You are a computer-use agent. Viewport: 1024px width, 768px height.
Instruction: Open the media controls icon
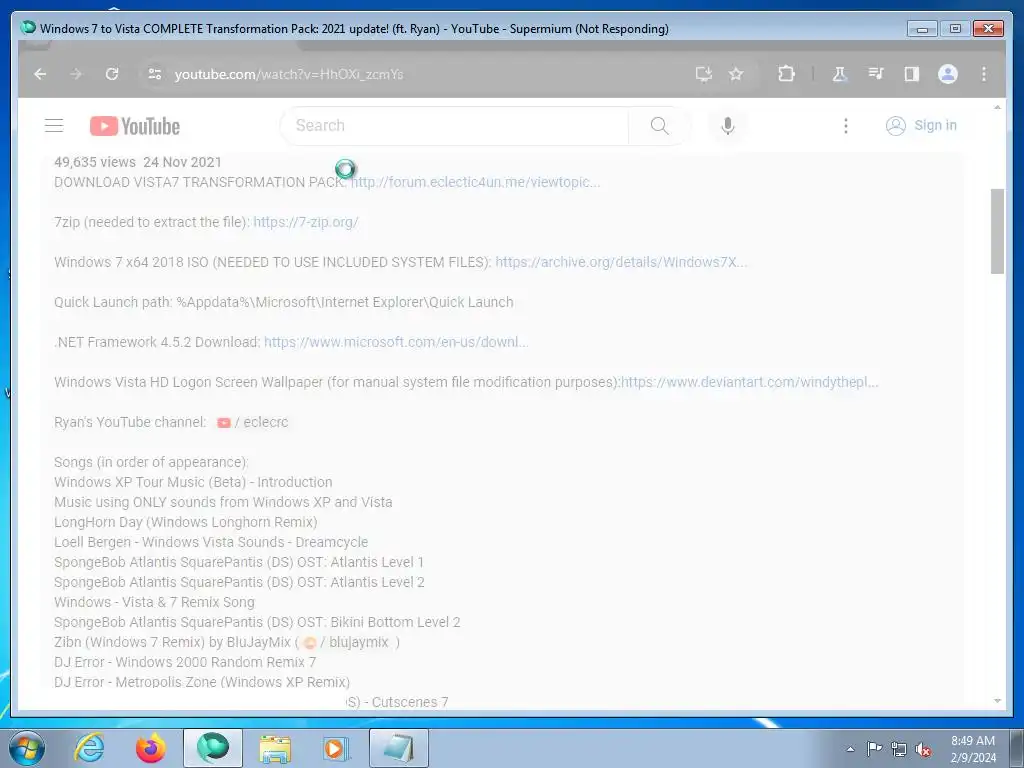(876, 74)
